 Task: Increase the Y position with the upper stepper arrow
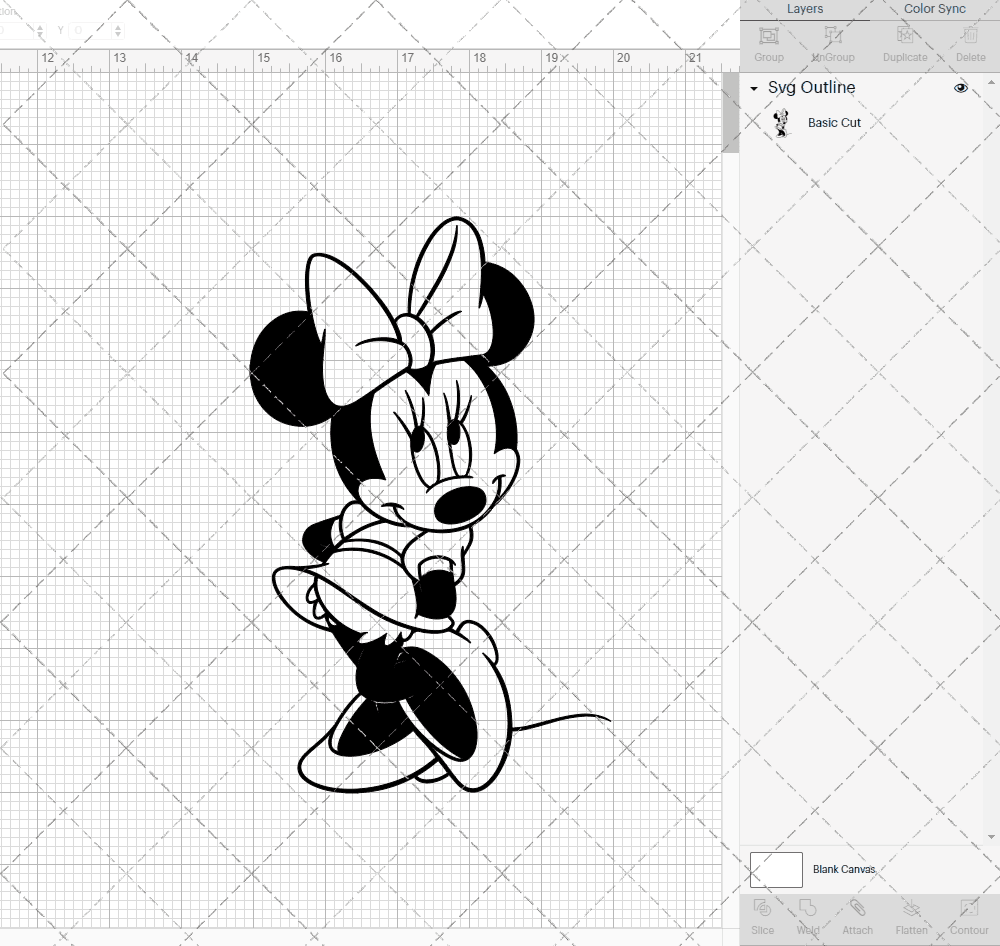tap(118, 27)
